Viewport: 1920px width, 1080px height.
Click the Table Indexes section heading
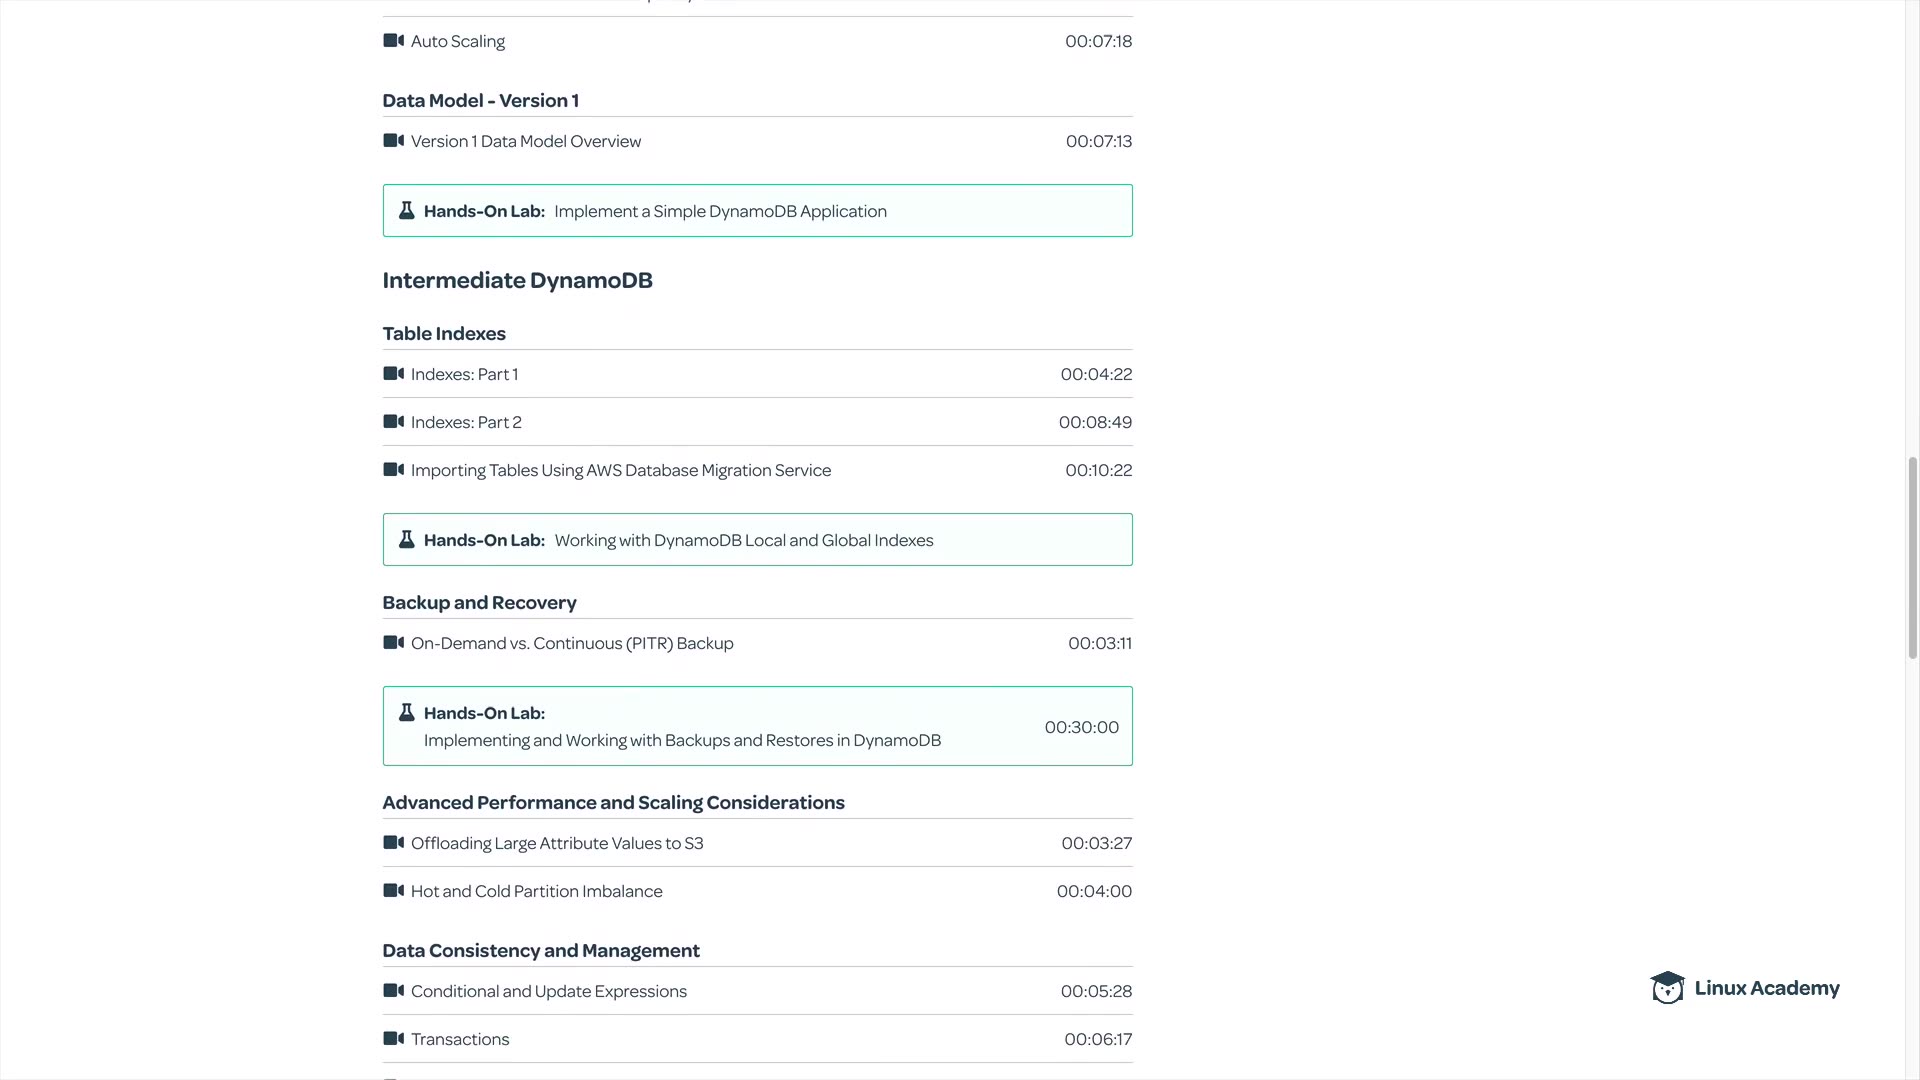[444, 333]
